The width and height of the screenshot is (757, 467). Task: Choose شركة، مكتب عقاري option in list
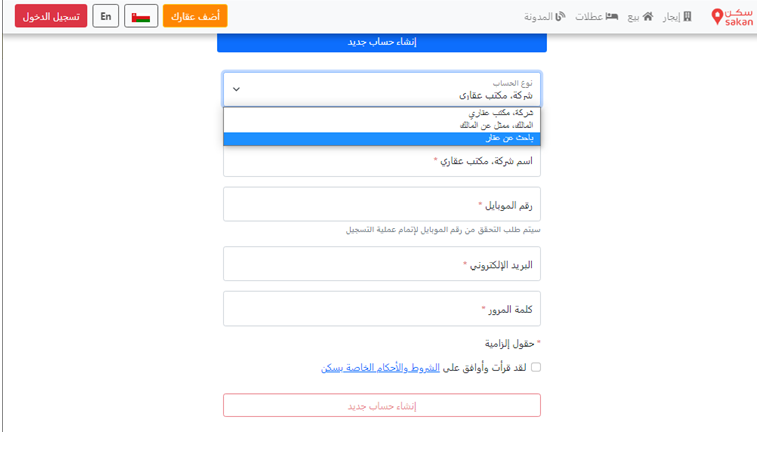[382, 113]
